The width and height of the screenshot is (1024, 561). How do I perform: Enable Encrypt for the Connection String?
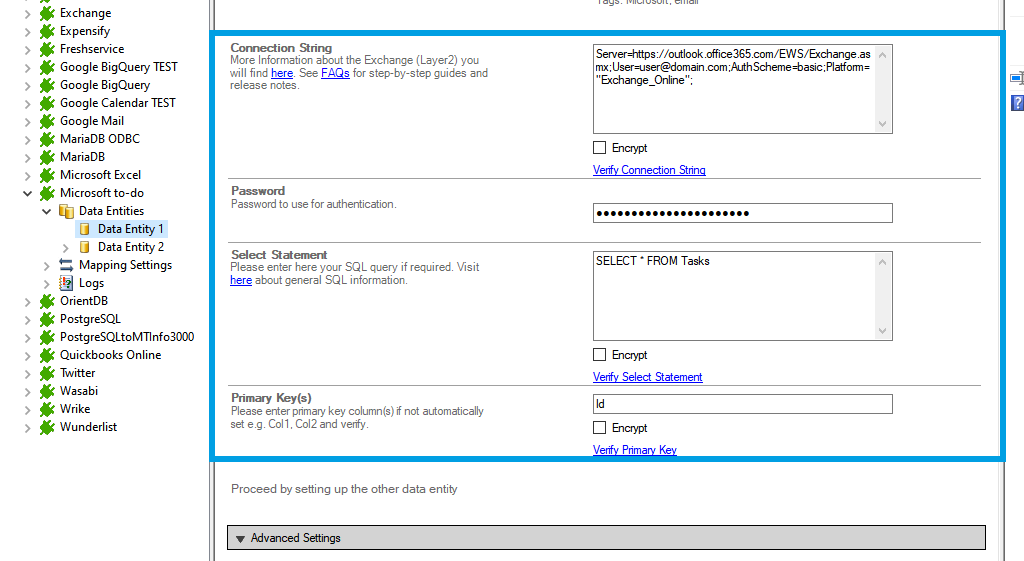[x=600, y=148]
